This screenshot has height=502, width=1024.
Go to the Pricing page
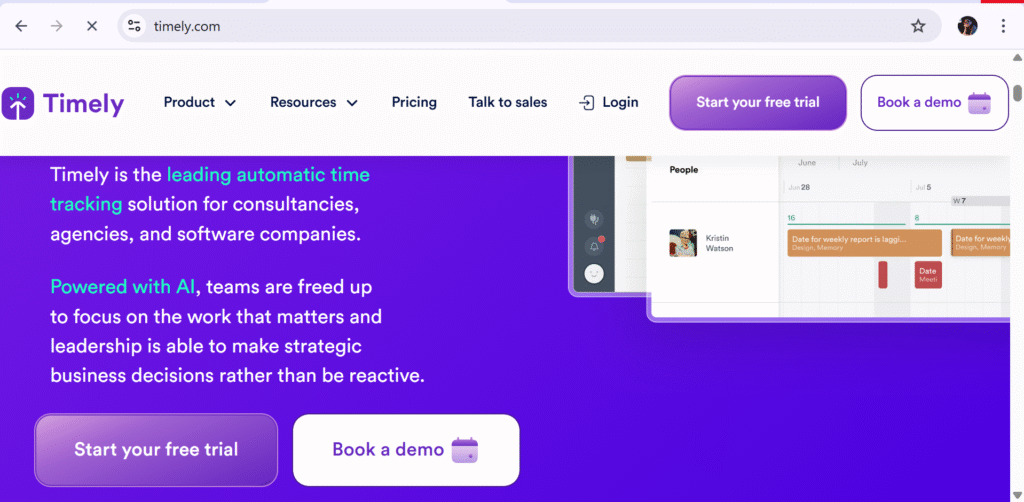414,102
